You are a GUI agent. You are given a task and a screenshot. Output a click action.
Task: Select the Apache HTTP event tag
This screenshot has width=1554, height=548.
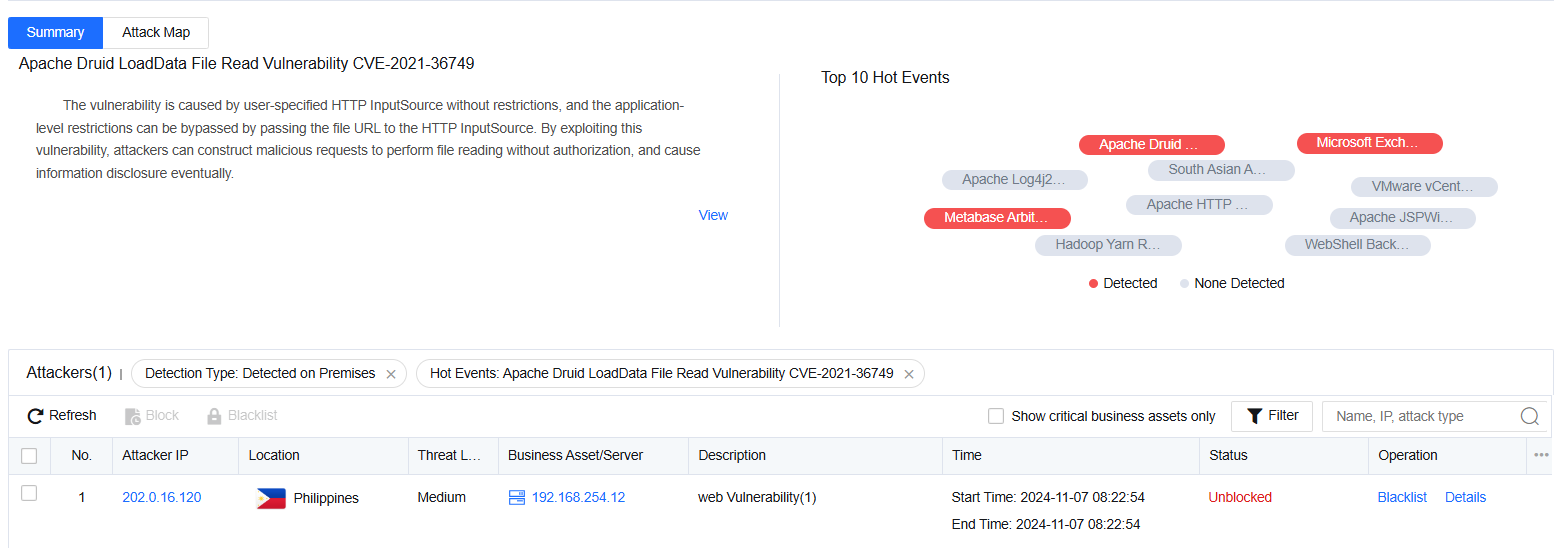[x=1199, y=205]
